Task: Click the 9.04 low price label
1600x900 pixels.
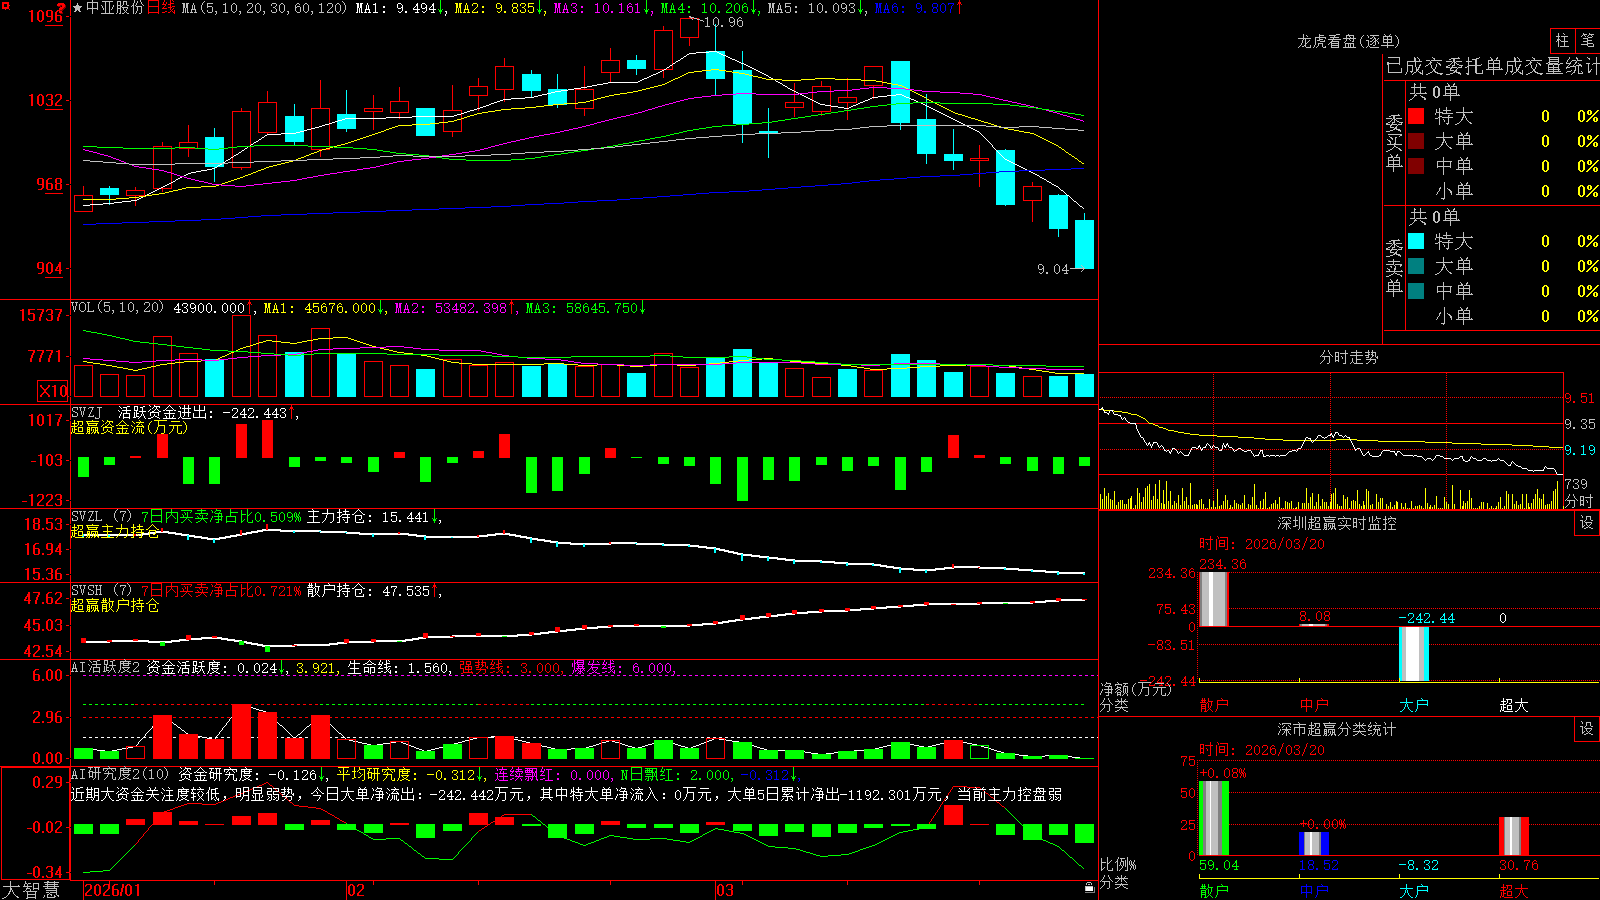Action: tap(1053, 269)
